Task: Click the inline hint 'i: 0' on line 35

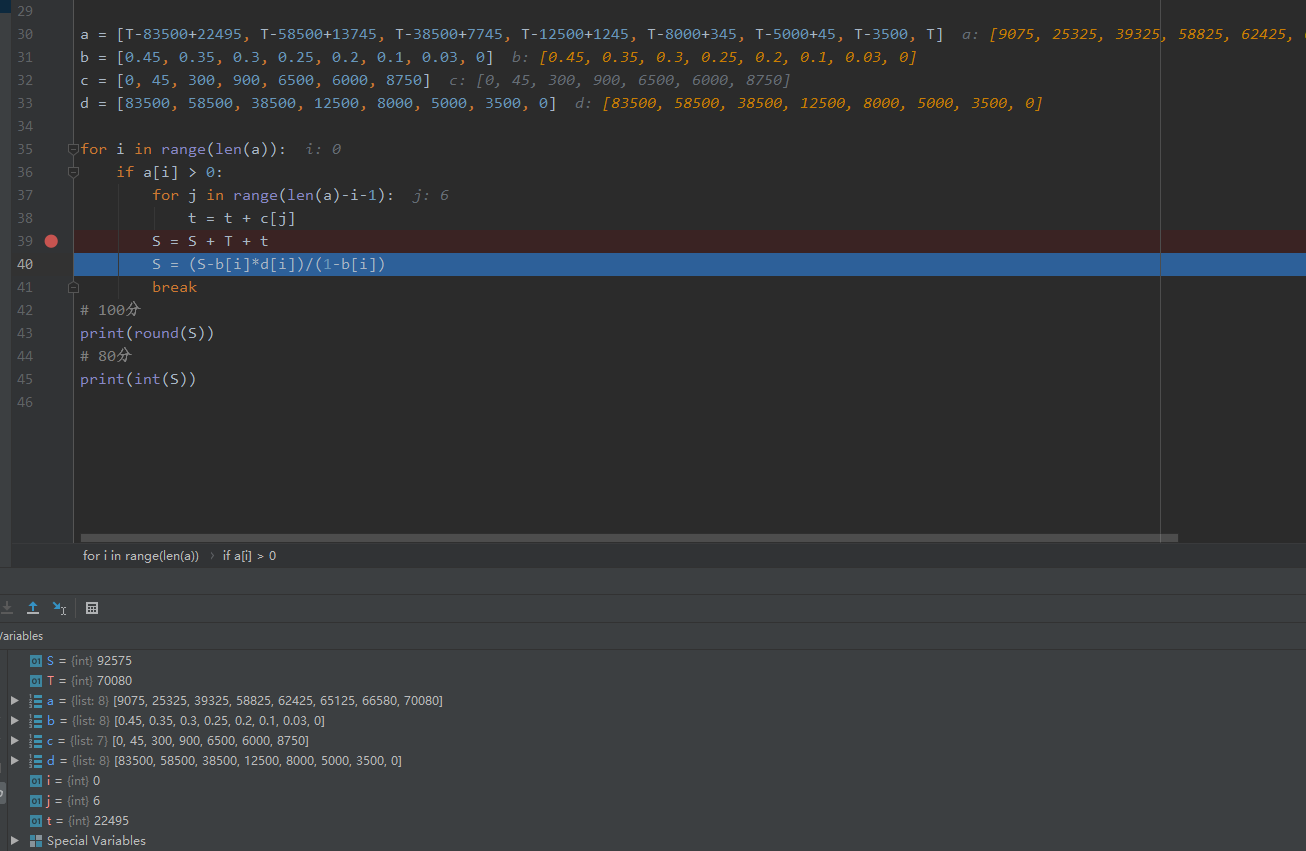Action: point(322,149)
